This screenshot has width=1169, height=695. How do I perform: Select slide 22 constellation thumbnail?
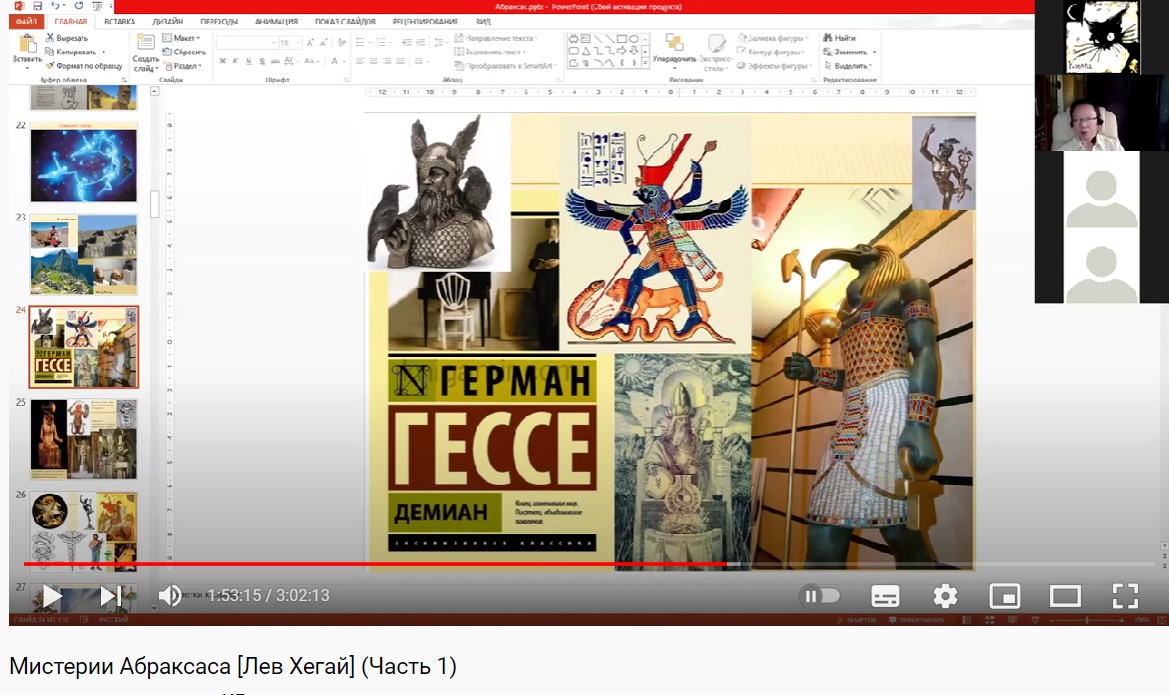[x=84, y=162]
